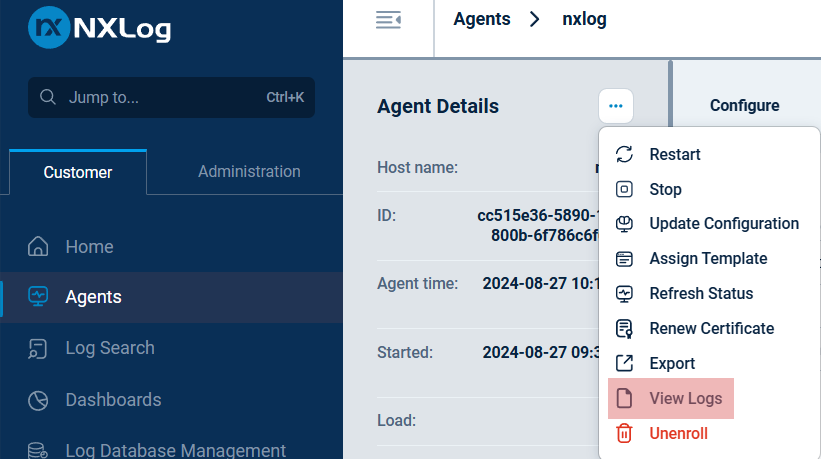
Task: Select the Customer tab
Action: (x=78, y=172)
